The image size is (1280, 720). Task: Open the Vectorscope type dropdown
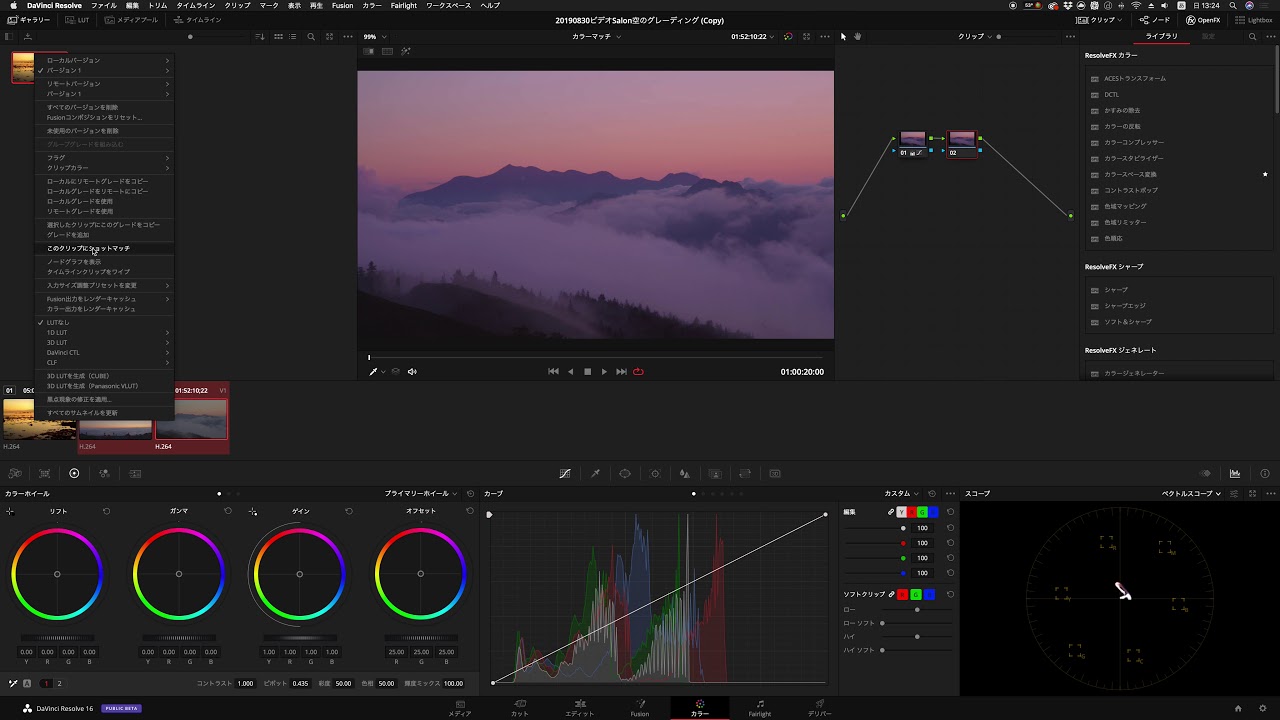pos(1191,493)
